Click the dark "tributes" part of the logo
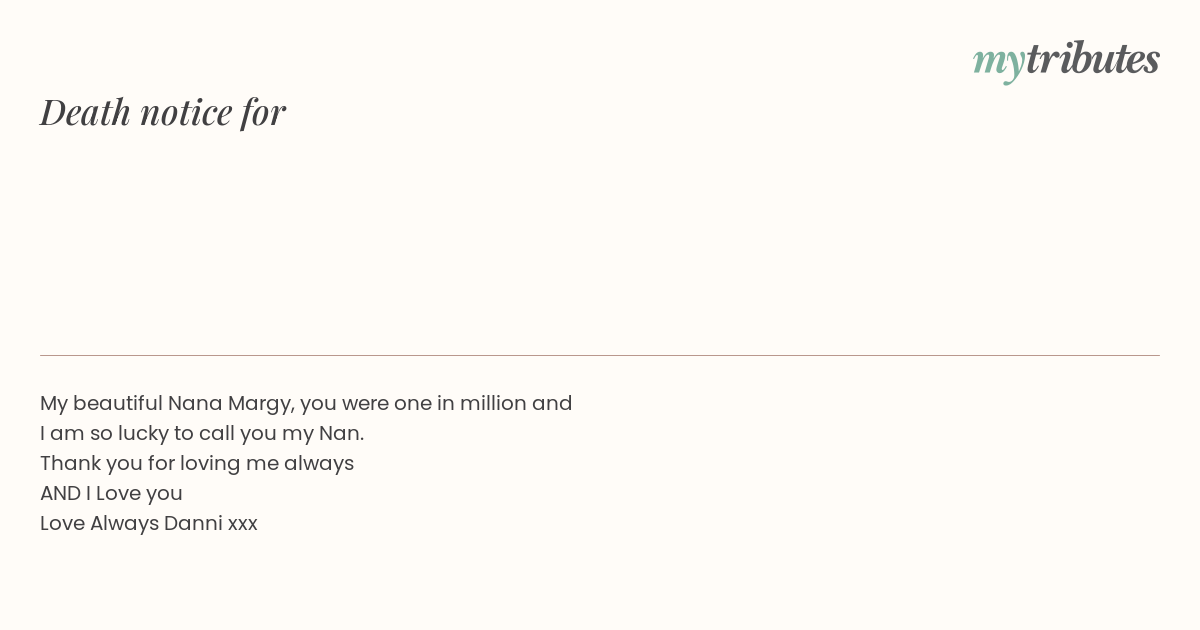 point(1093,58)
